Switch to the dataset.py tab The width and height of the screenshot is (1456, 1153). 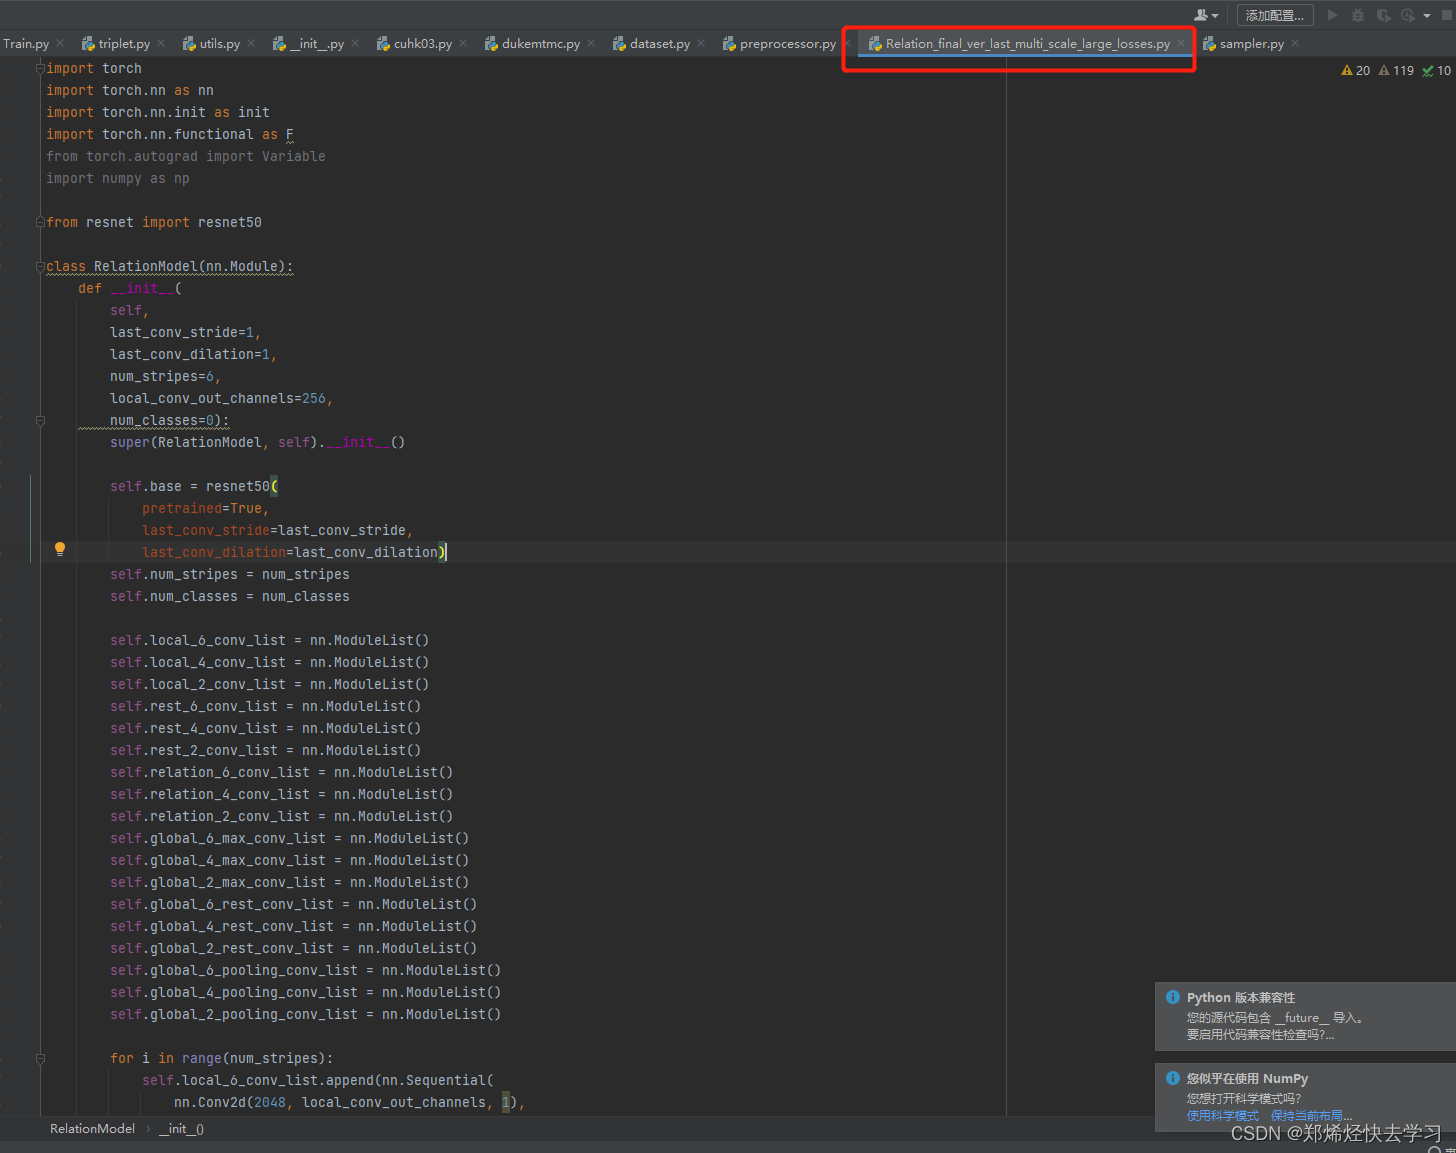point(659,43)
